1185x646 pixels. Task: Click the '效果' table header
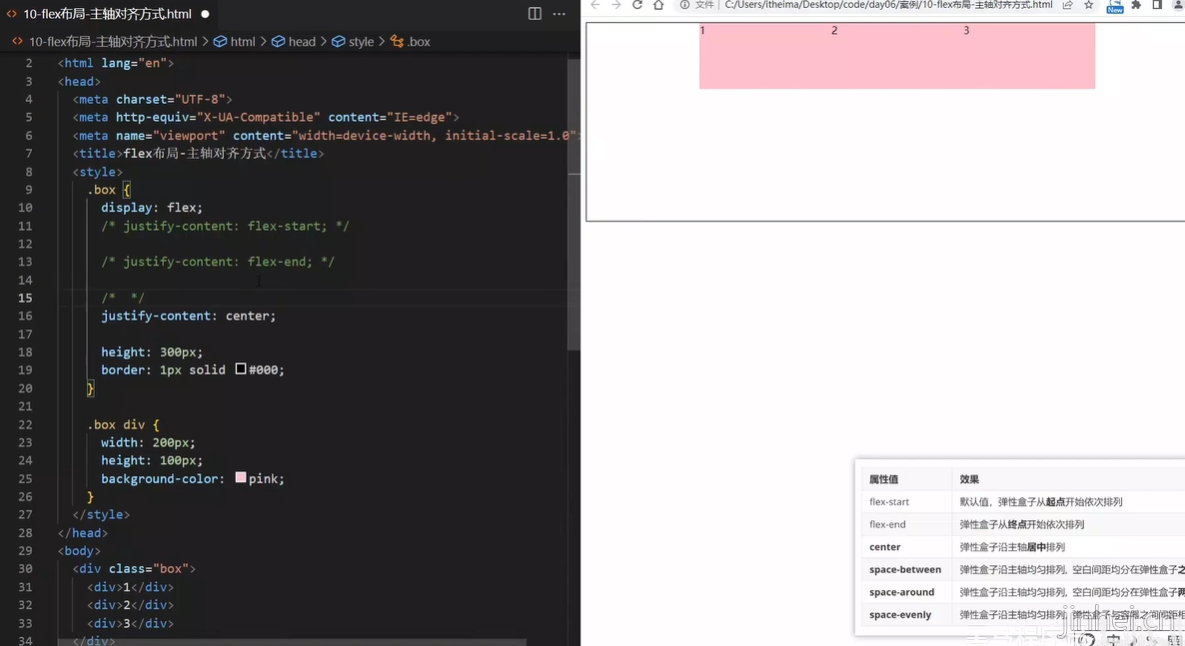[x=969, y=479]
